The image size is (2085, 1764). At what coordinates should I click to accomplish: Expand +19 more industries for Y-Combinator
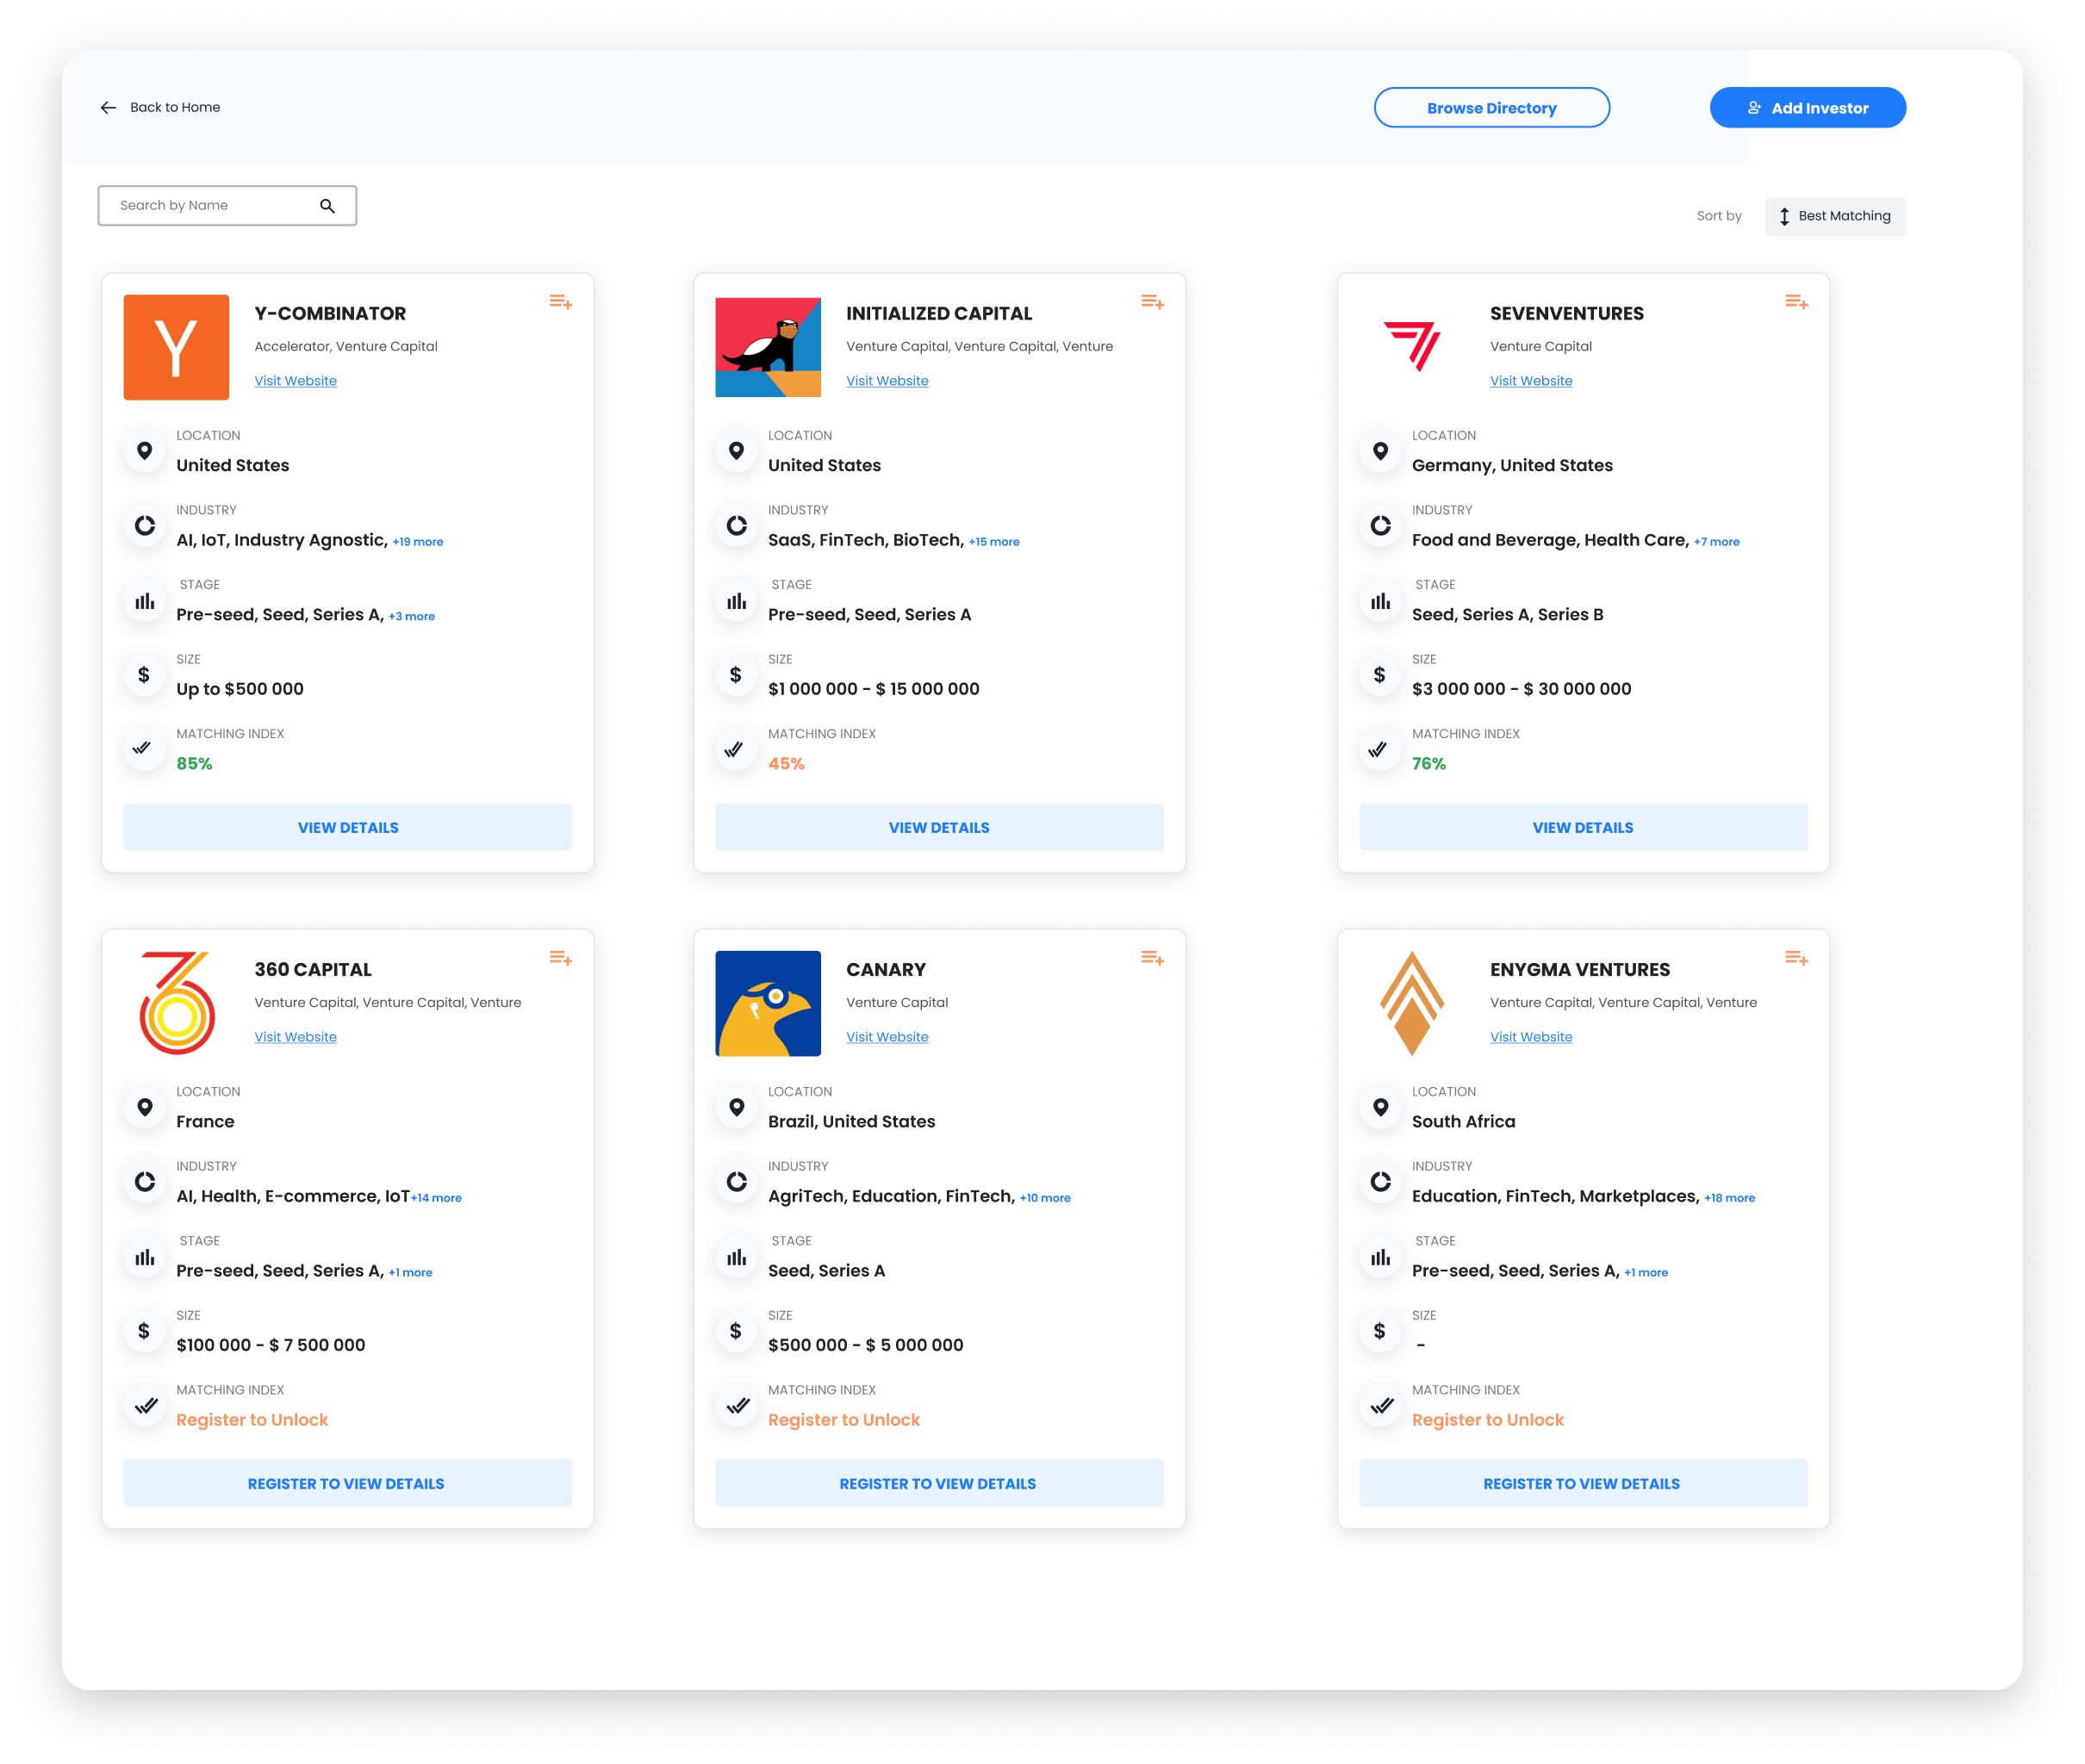pos(418,542)
